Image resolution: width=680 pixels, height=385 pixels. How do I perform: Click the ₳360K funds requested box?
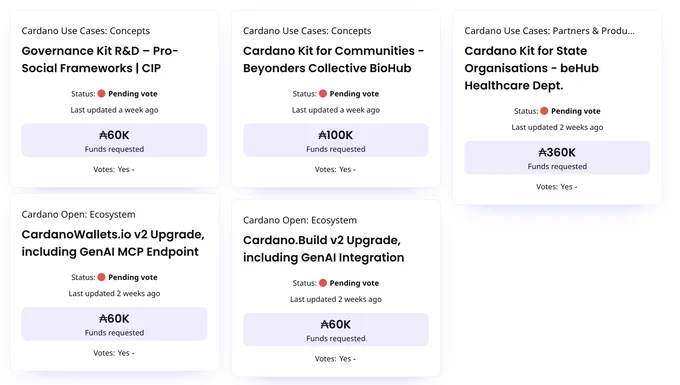[x=557, y=158]
